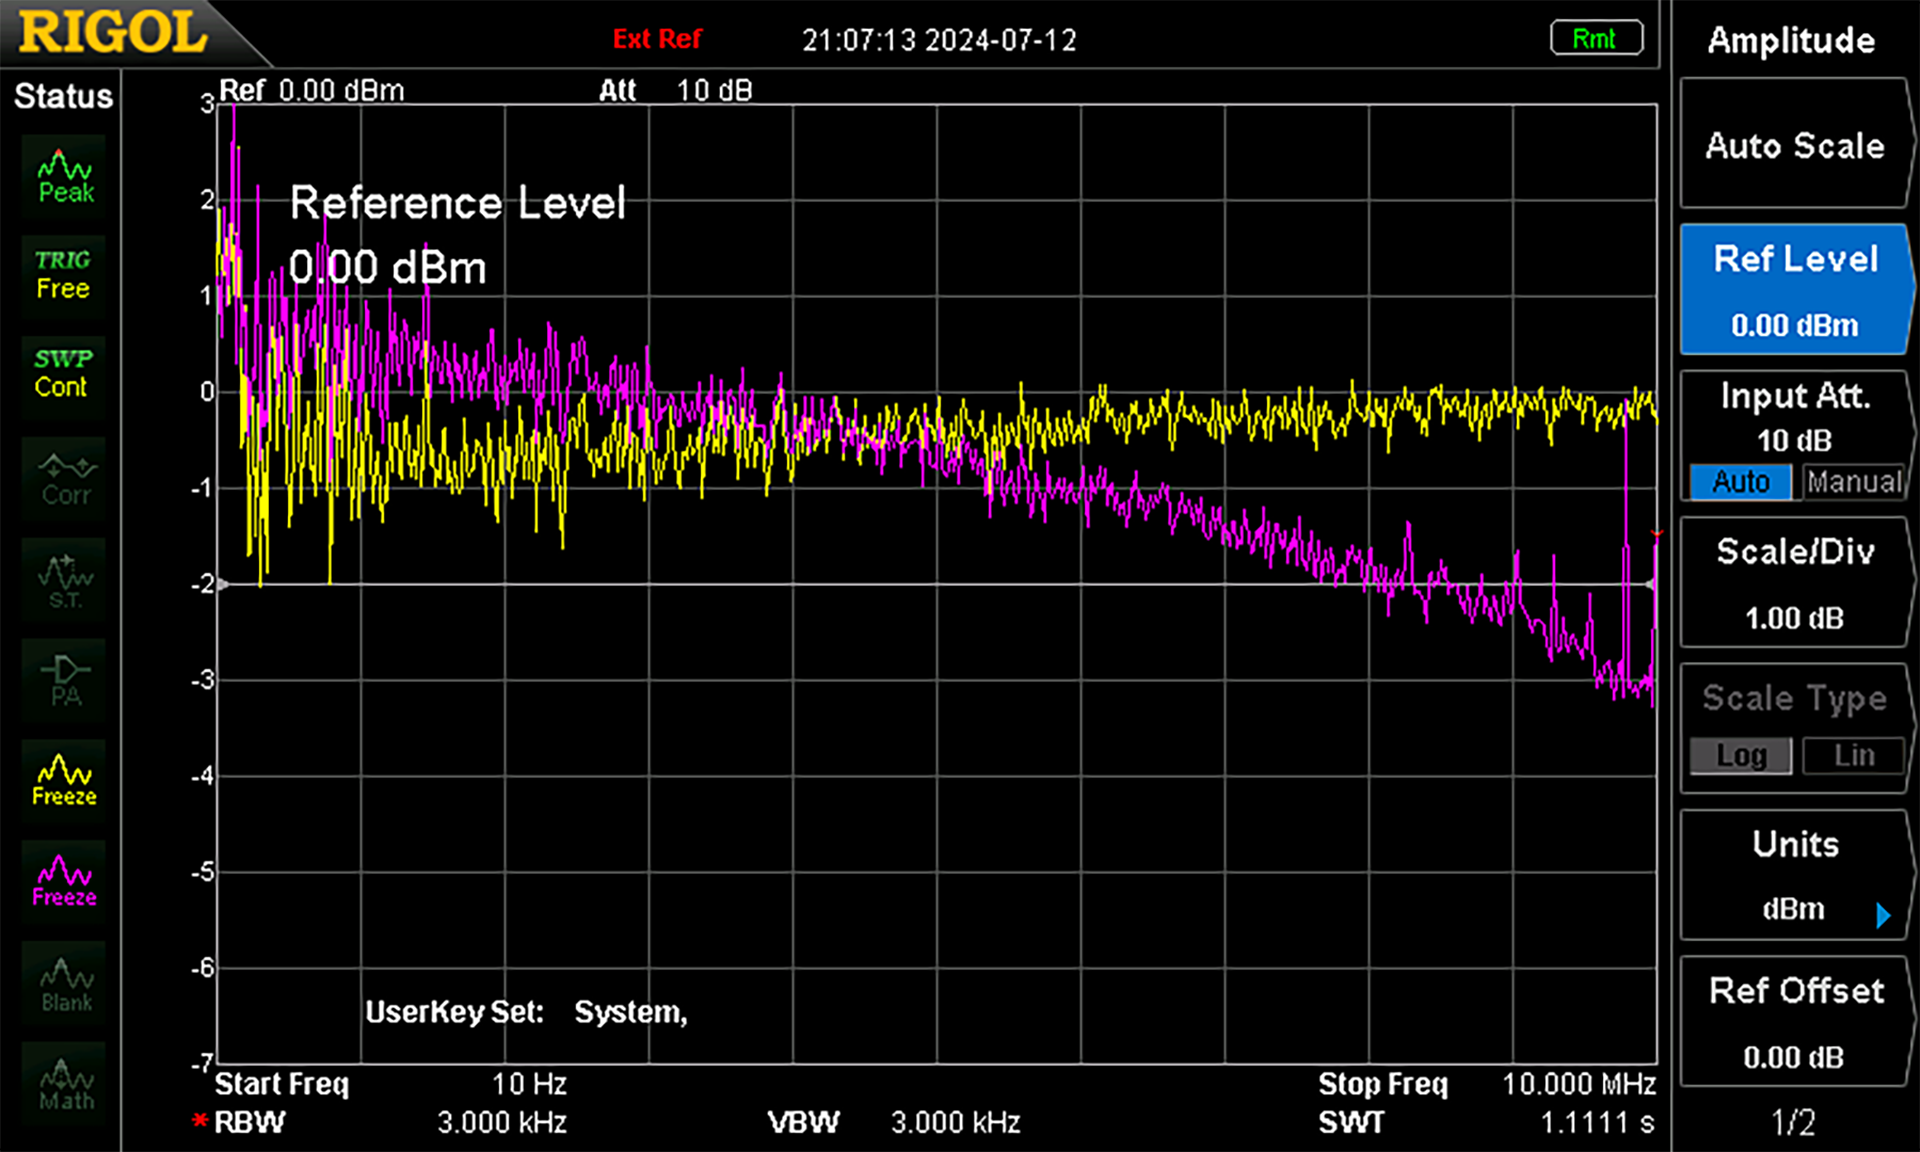Select Lin scale type

coord(1854,756)
